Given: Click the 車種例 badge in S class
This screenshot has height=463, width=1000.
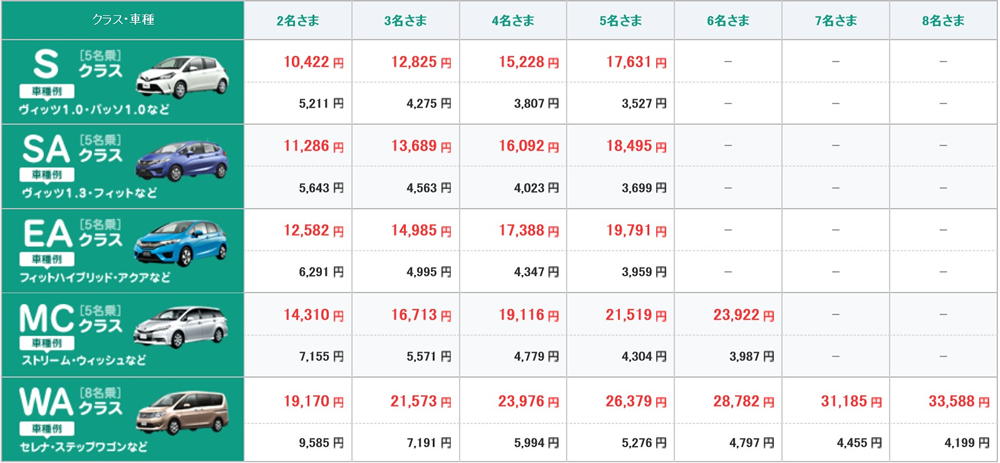Looking at the screenshot, I should 42,91.
